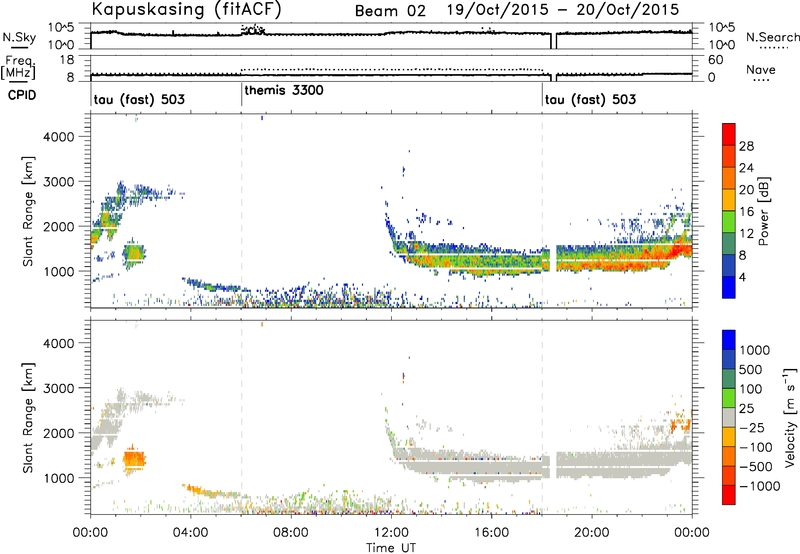This screenshot has width=800, height=554.
Task: Click the '12:00' time axis tick label
Action: (391, 533)
